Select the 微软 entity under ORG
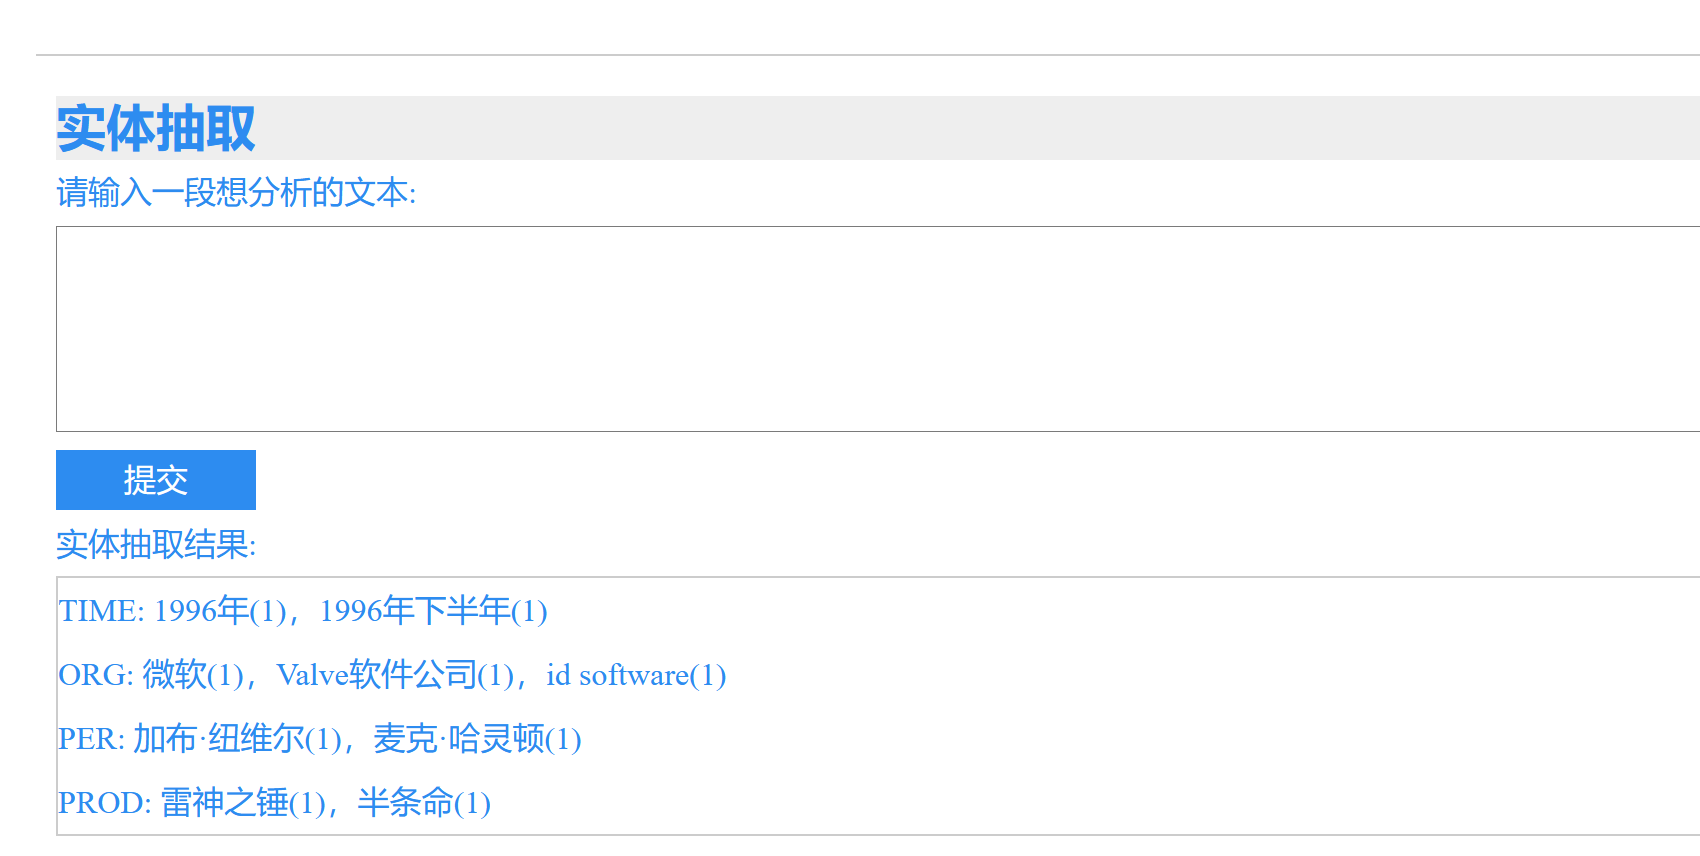 click(x=172, y=675)
